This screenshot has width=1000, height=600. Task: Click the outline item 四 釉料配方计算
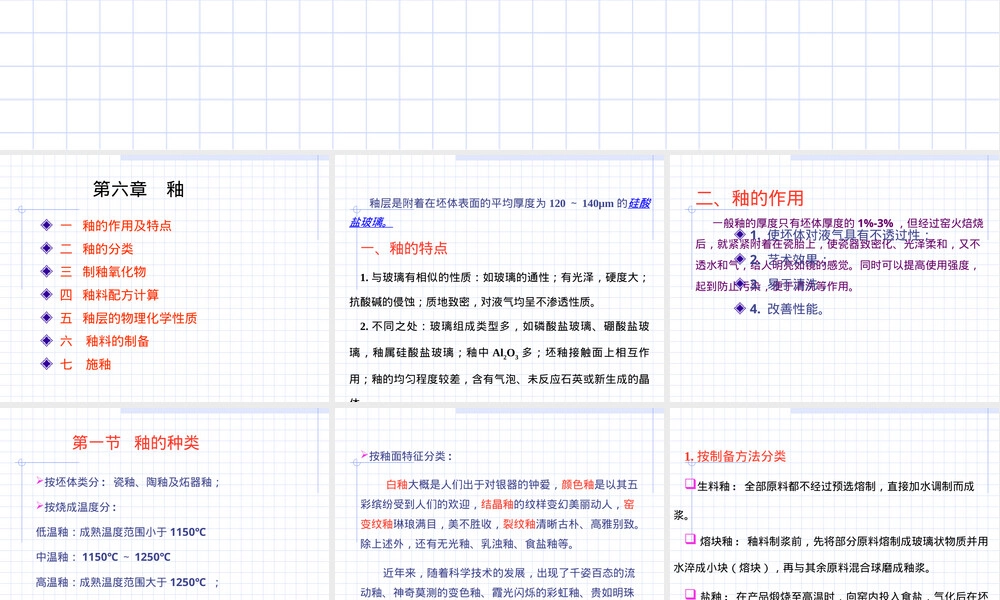coord(109,295)
